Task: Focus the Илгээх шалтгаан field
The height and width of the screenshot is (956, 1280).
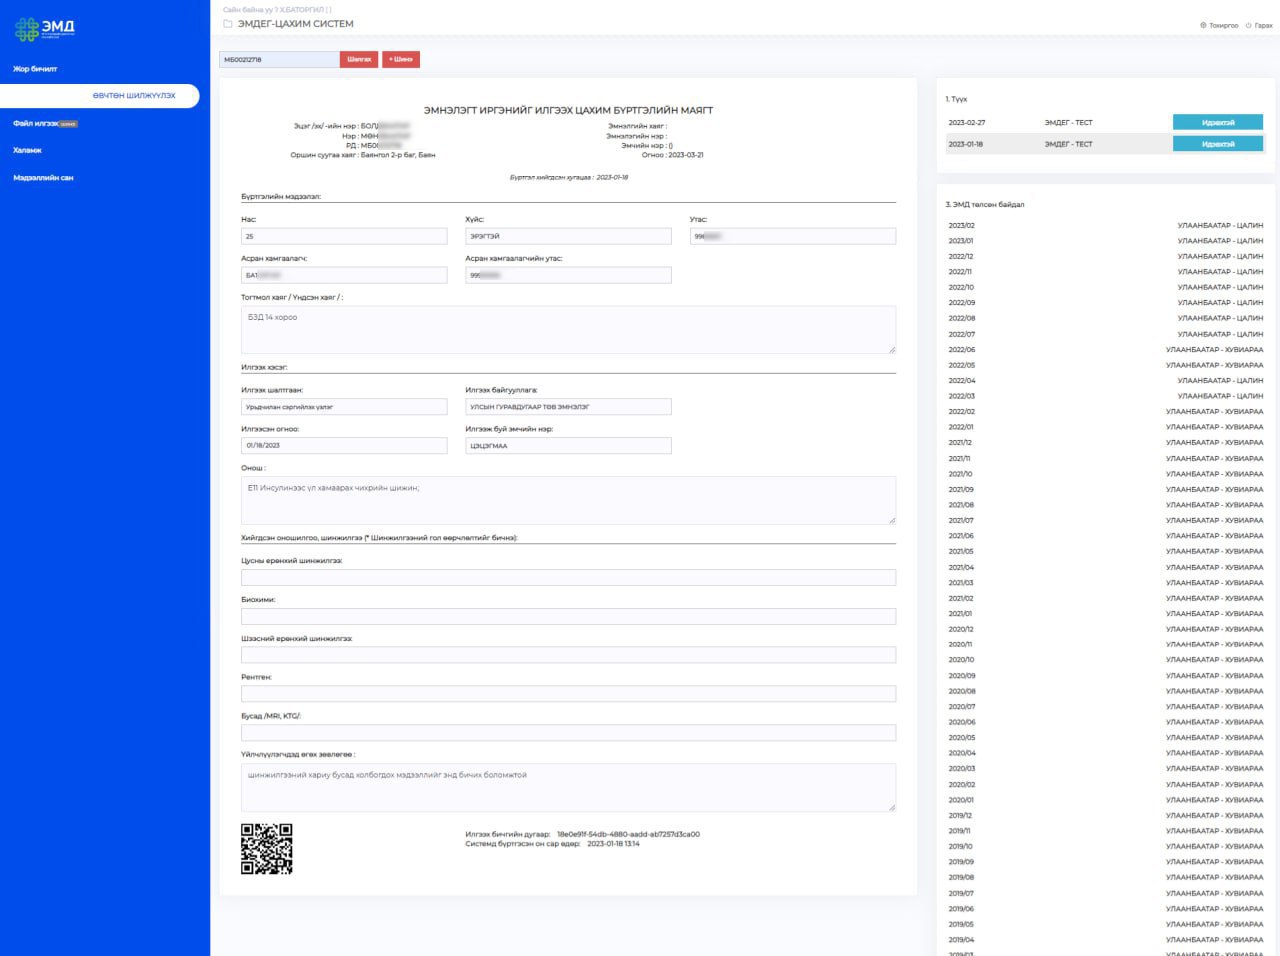Action: click(x=344, y=407)
